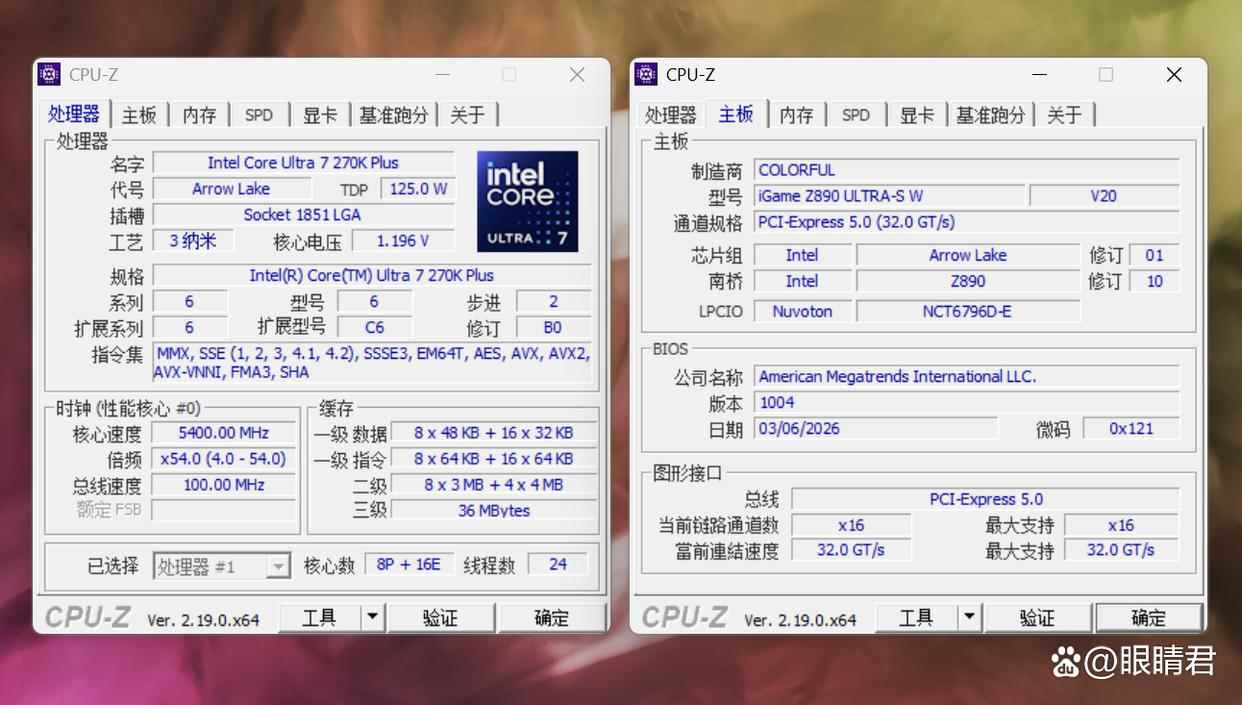Screen dimensions: 1242x705
Task: Click the Nuvoton LPCIO vendor value
Action: pos(802,312)
